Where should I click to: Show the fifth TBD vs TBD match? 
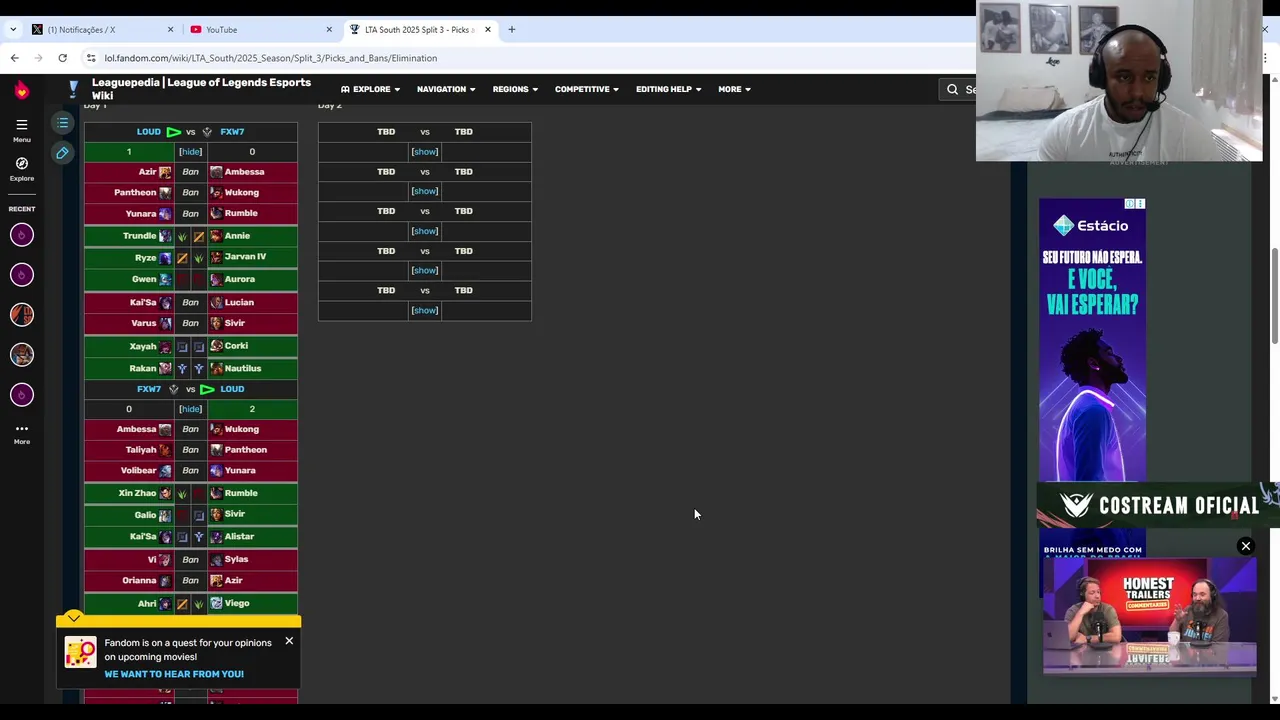pos(424,310)
